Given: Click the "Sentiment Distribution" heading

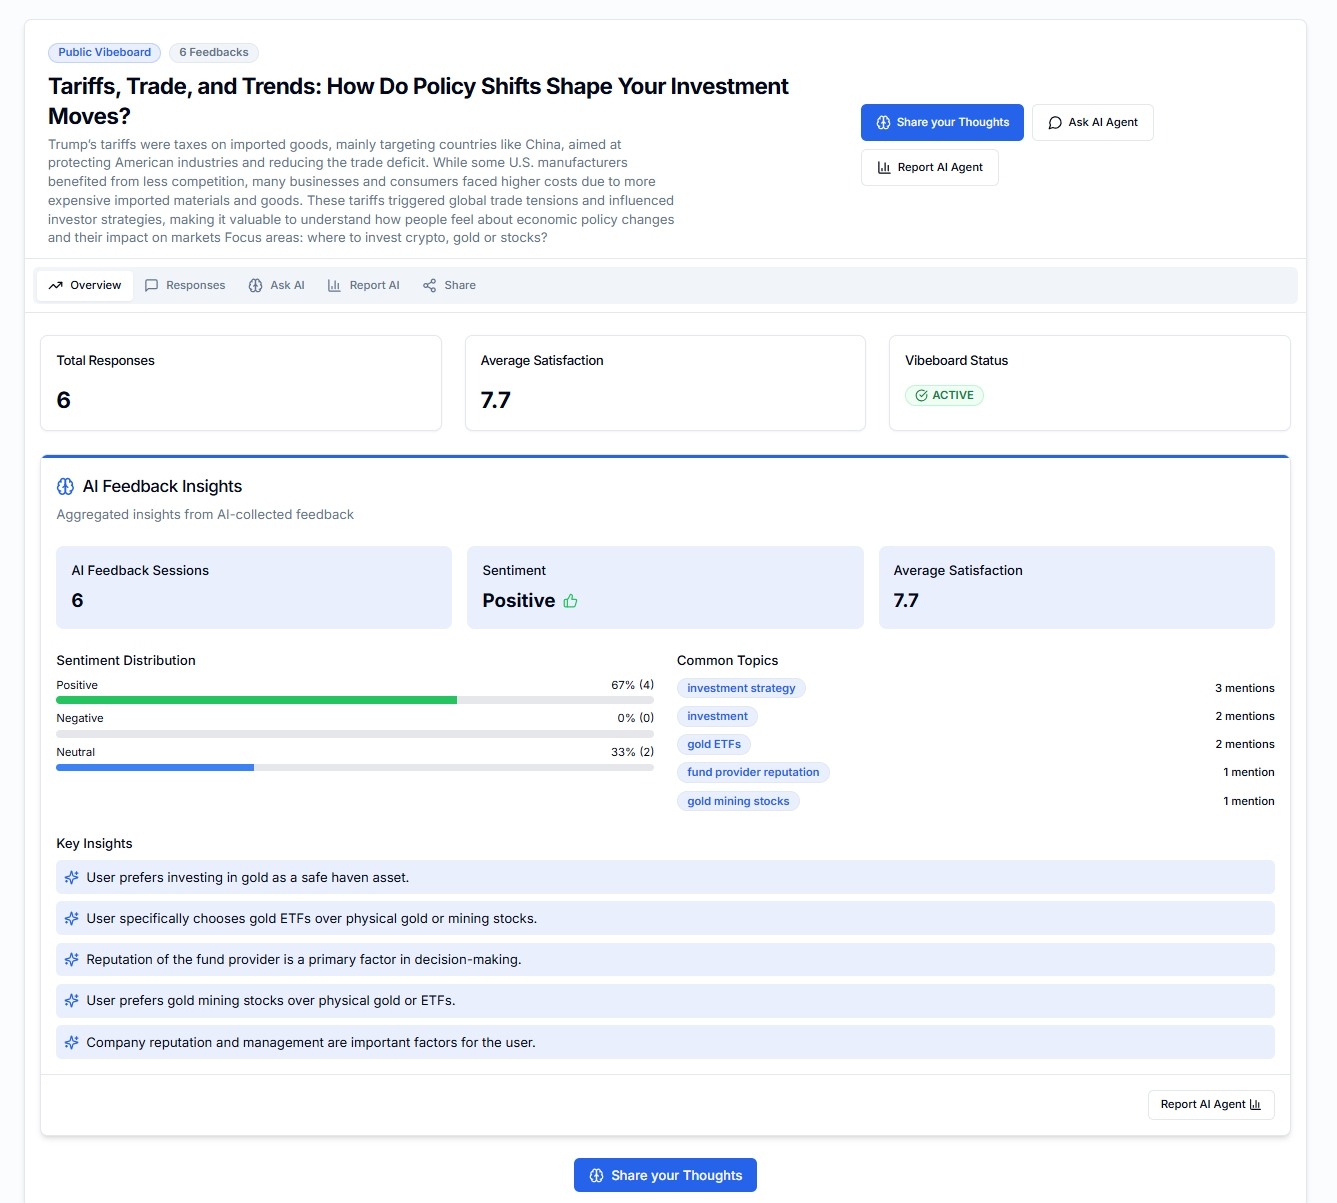Looking at the screenshot, I should pyautogui.click(x=126, y=661).
